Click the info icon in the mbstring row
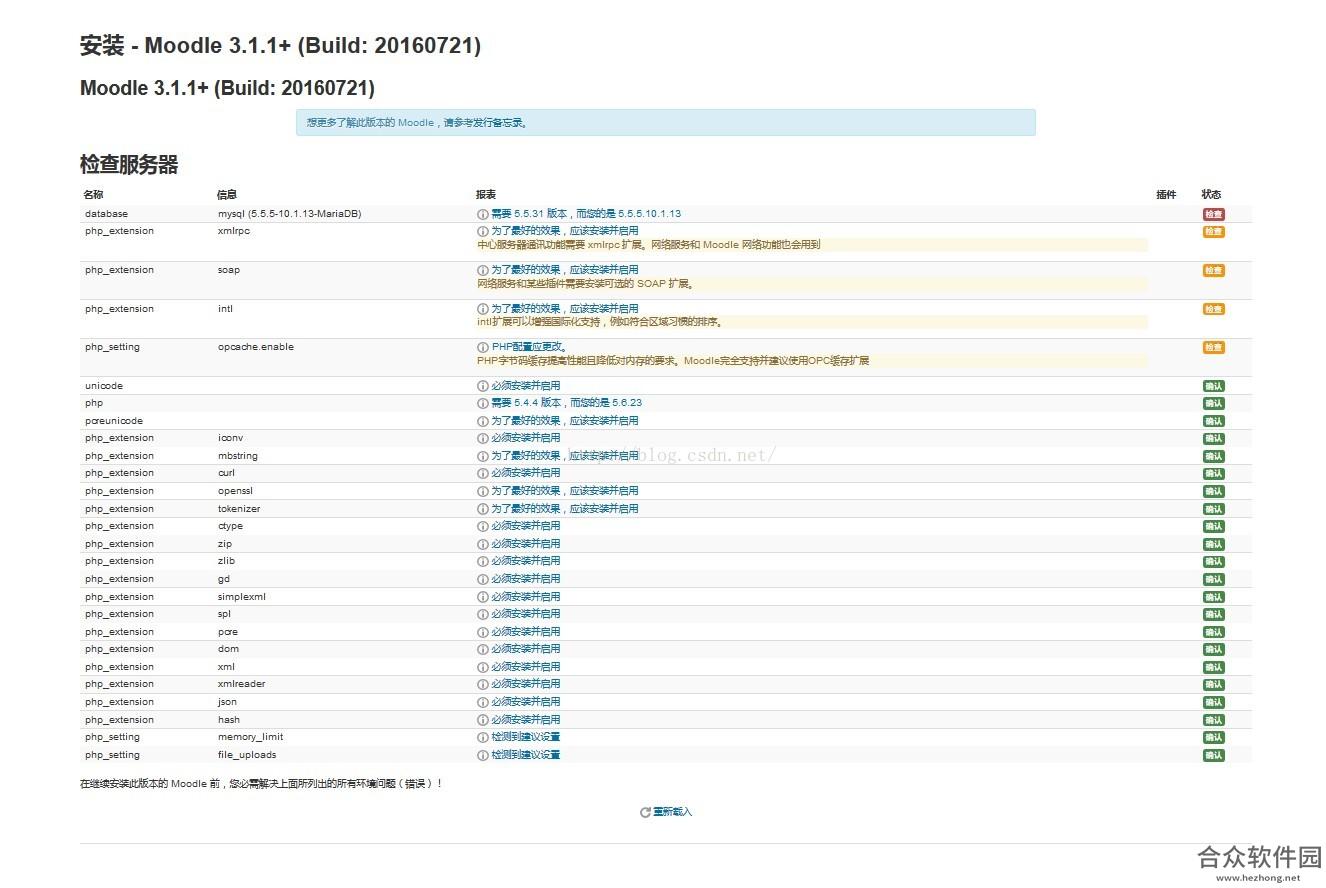The height and width of the screenshot is (888, 1326). [483, 456]
